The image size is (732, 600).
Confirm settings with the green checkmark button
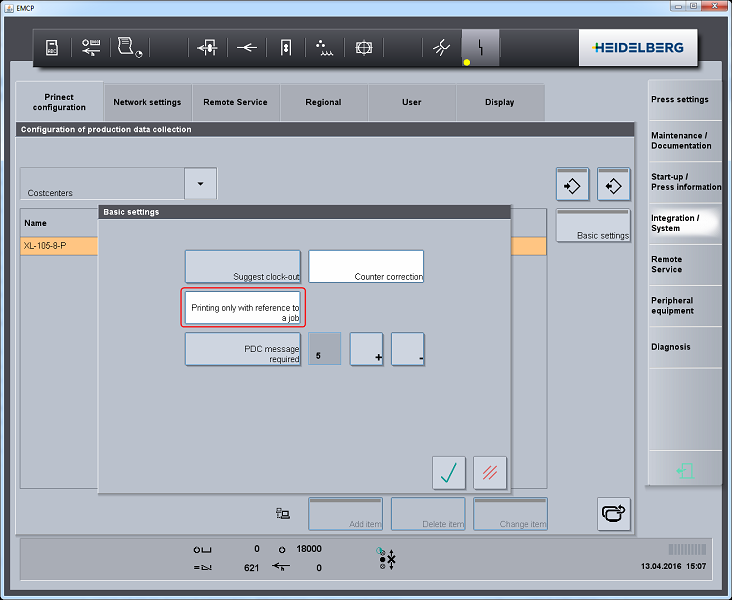449,472
